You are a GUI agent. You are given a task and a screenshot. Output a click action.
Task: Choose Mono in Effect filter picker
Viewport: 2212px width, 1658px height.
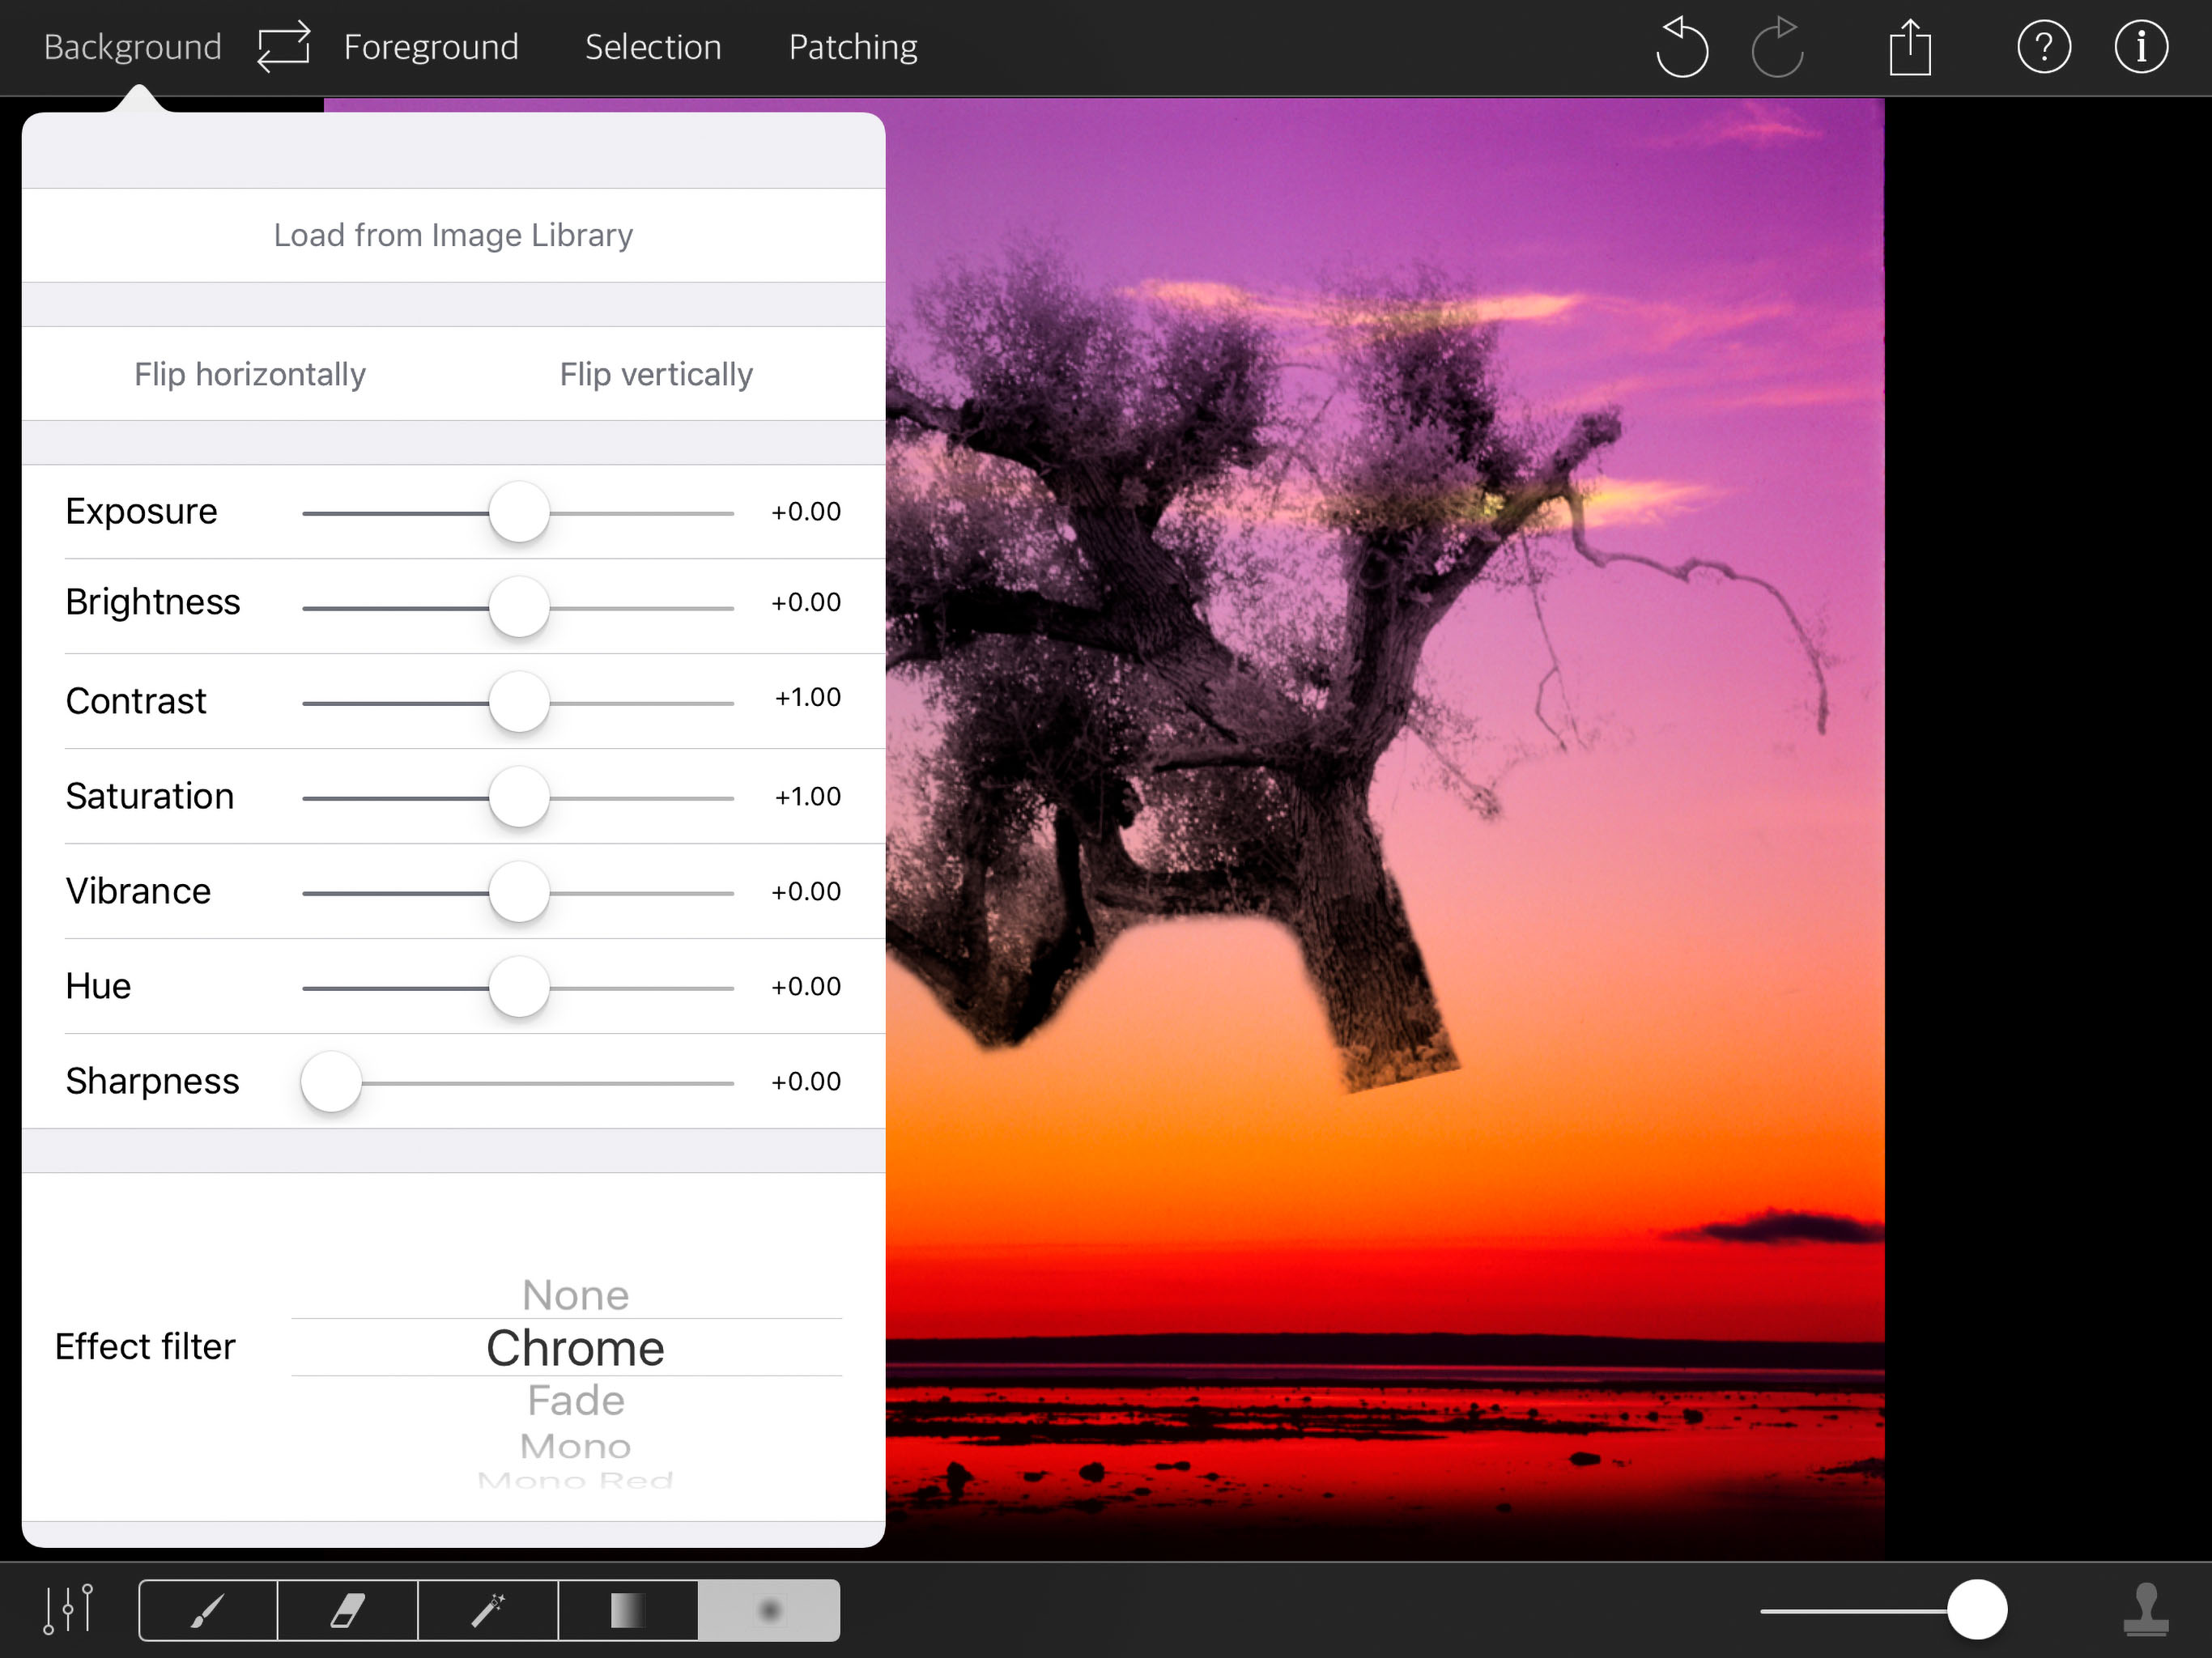pyautogui.click(x=575, y=1446)
